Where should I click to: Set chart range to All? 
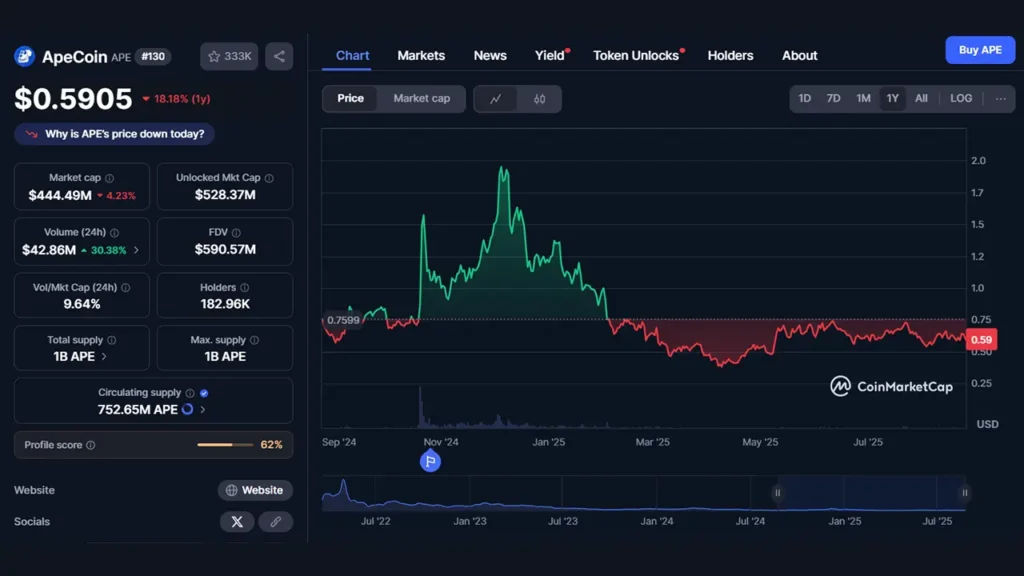point(921,99)
